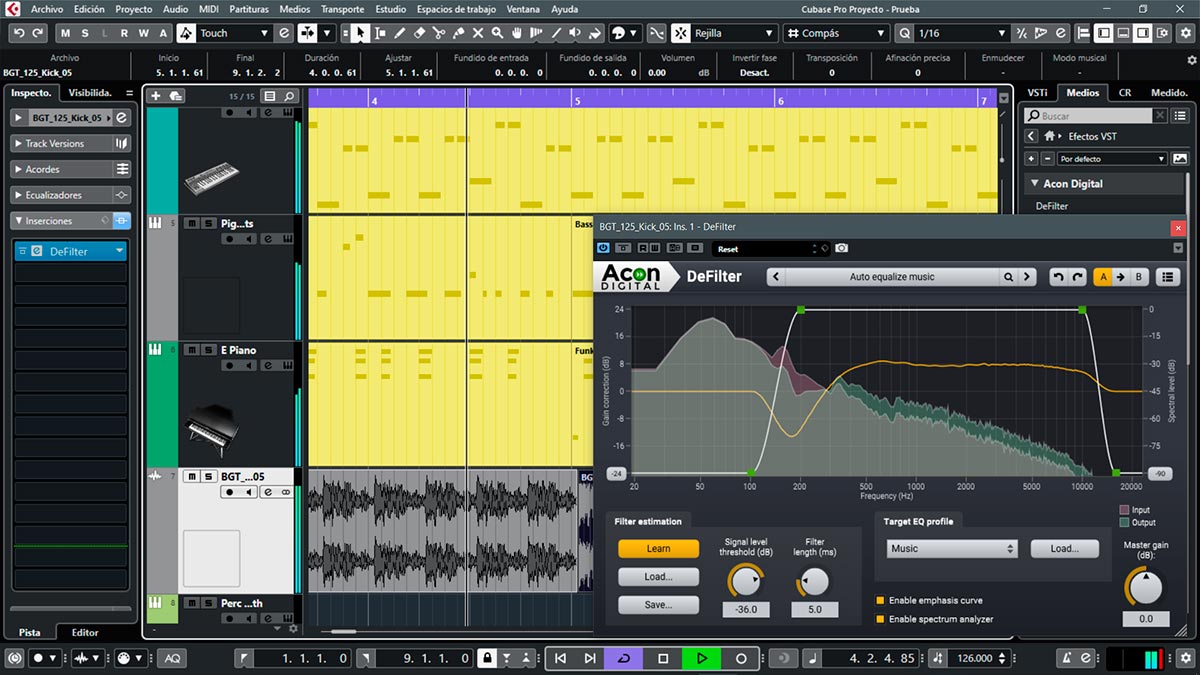Viewport: 1200px width, 675px height.
Task: Click the Save button in DeFilter
Action: (x=658, y=604)
